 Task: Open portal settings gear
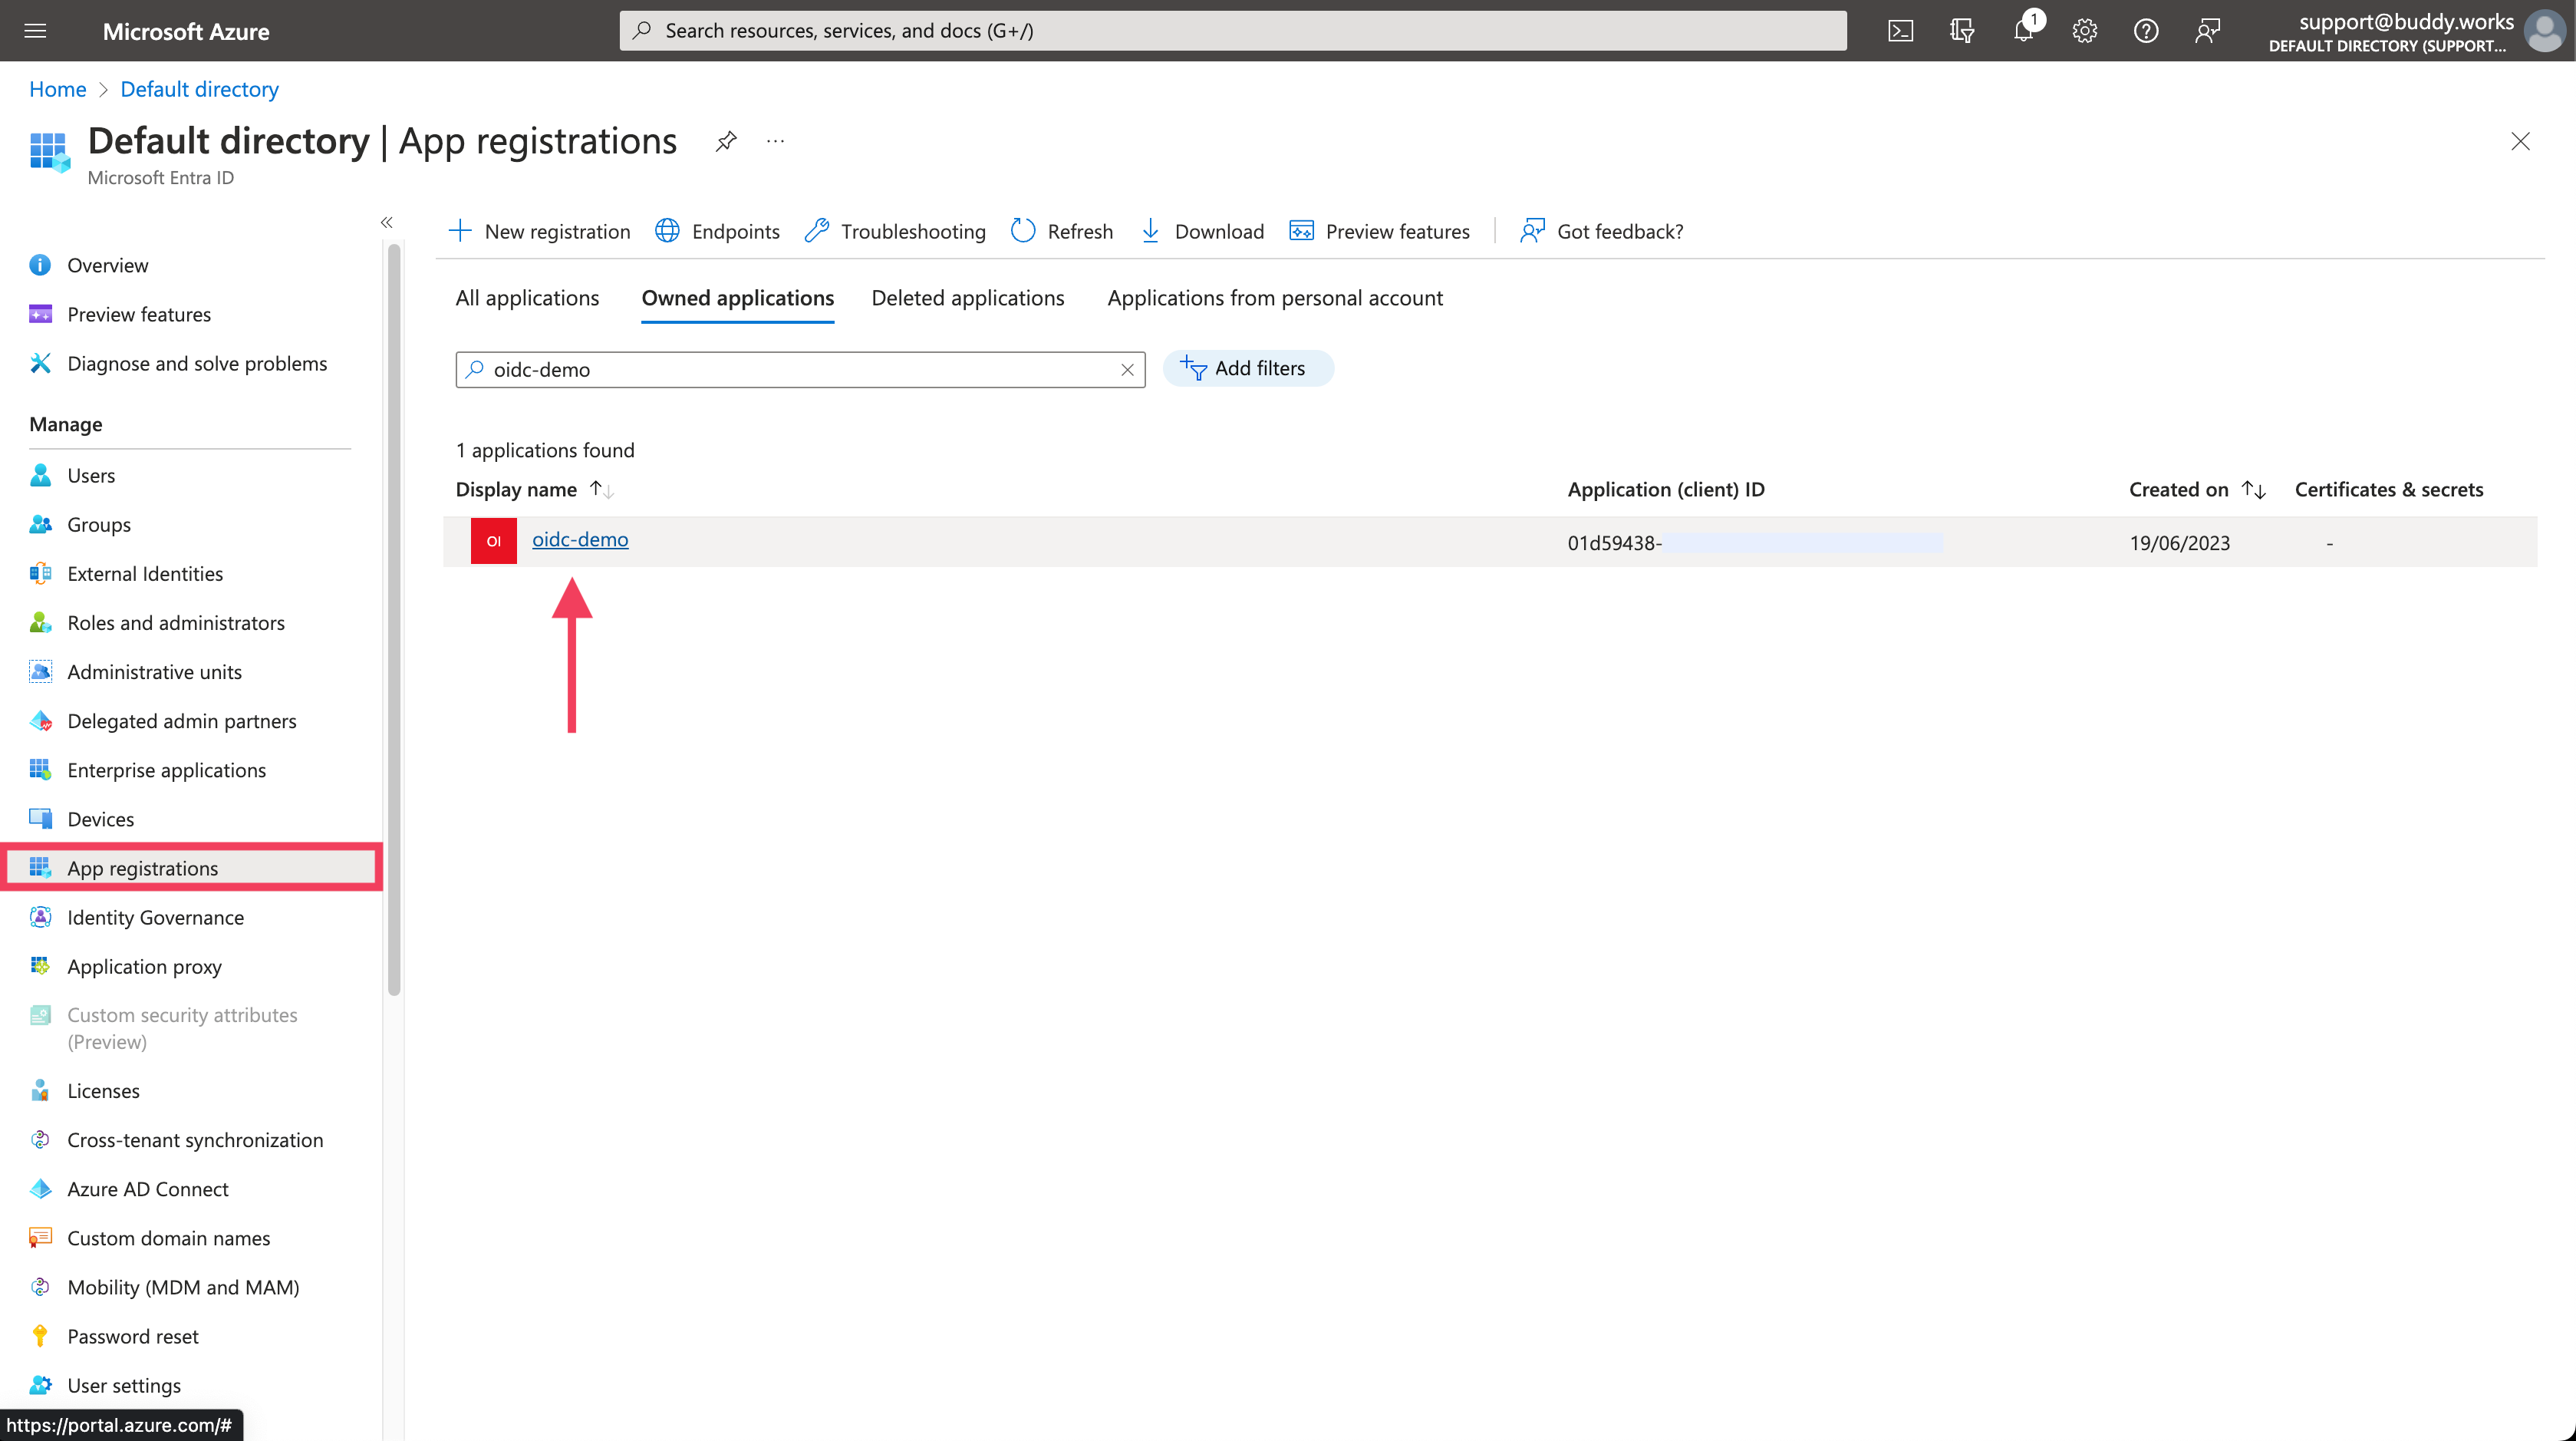point(2084,31)
